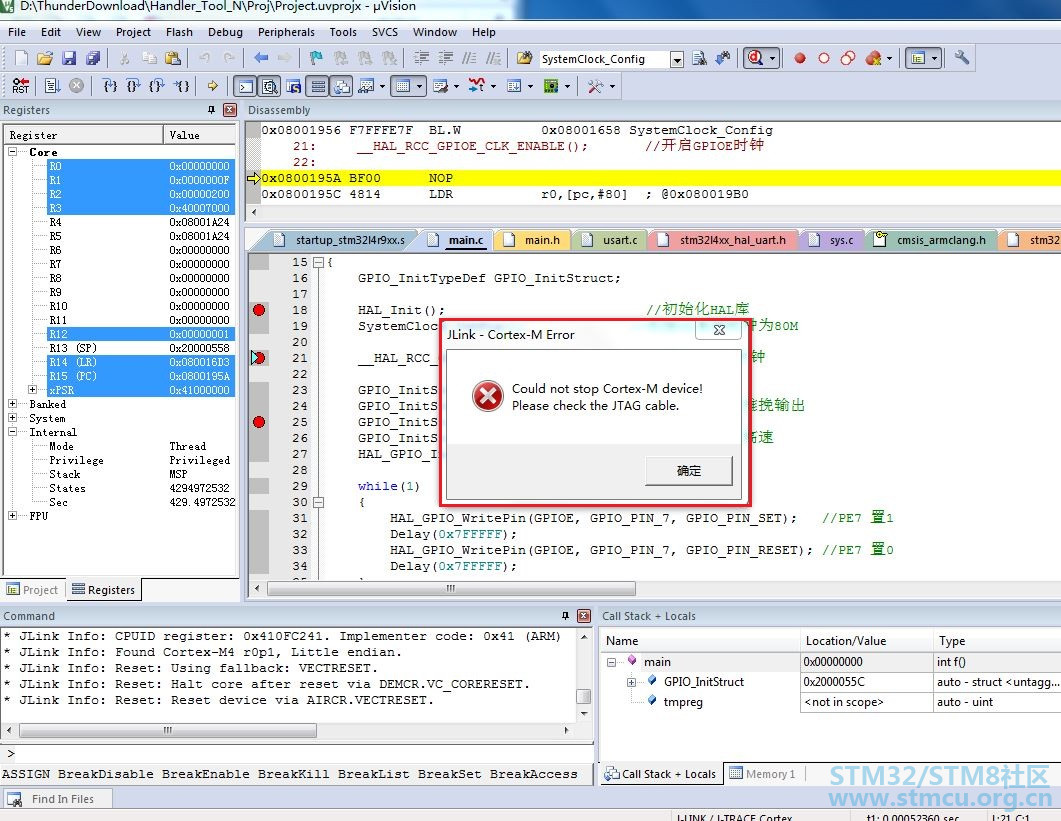Insert breakpoint with solid red circle icon
This screenshot has width=1061, height=821.
pos(800,59)
